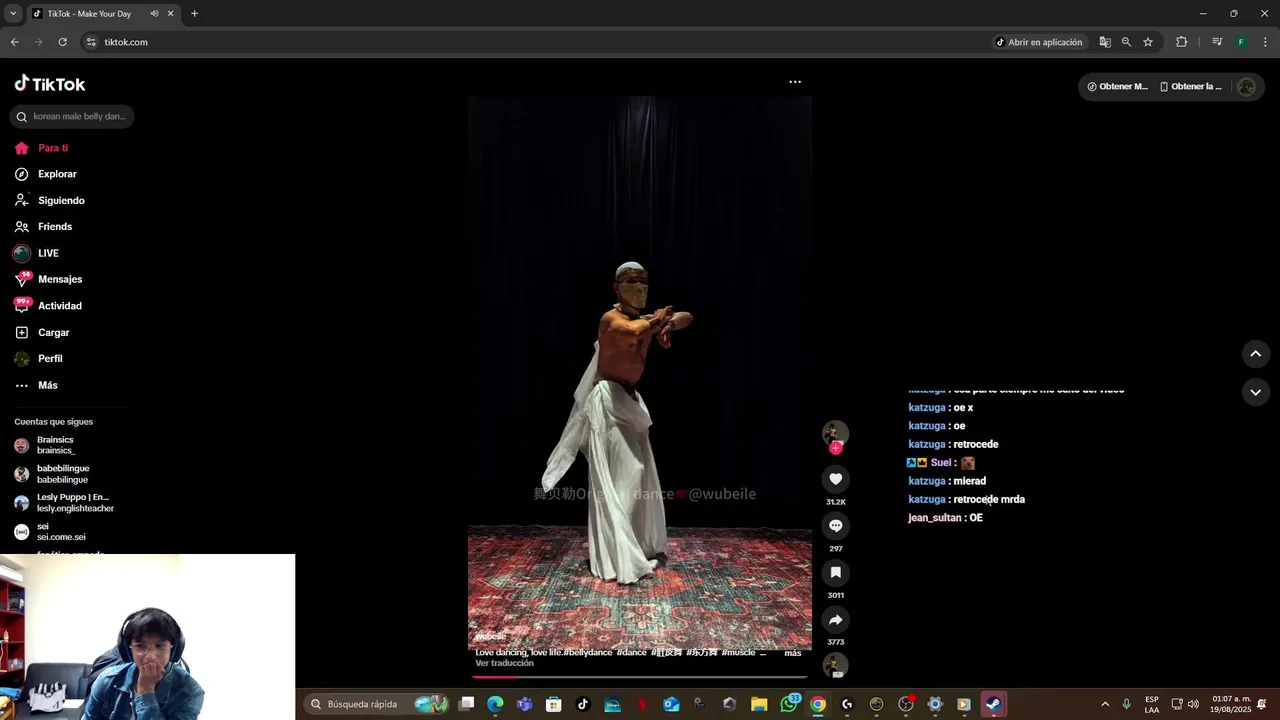Mute the TikTok tab audio
The width and height of the screenshot is (1280, 720).
point(154,14)
